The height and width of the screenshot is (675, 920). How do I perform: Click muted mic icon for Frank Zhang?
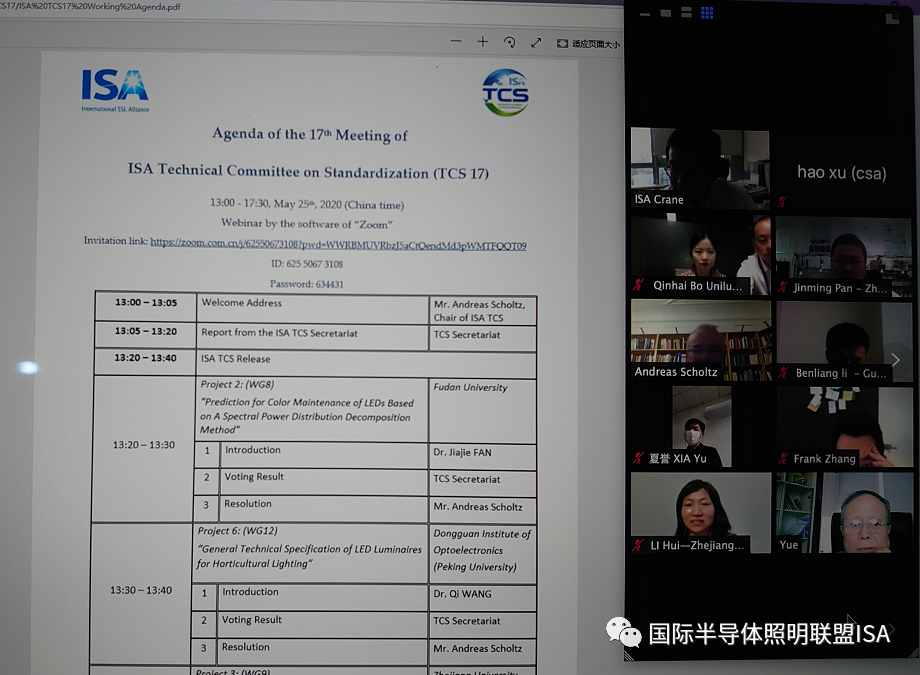pos(783,459)
